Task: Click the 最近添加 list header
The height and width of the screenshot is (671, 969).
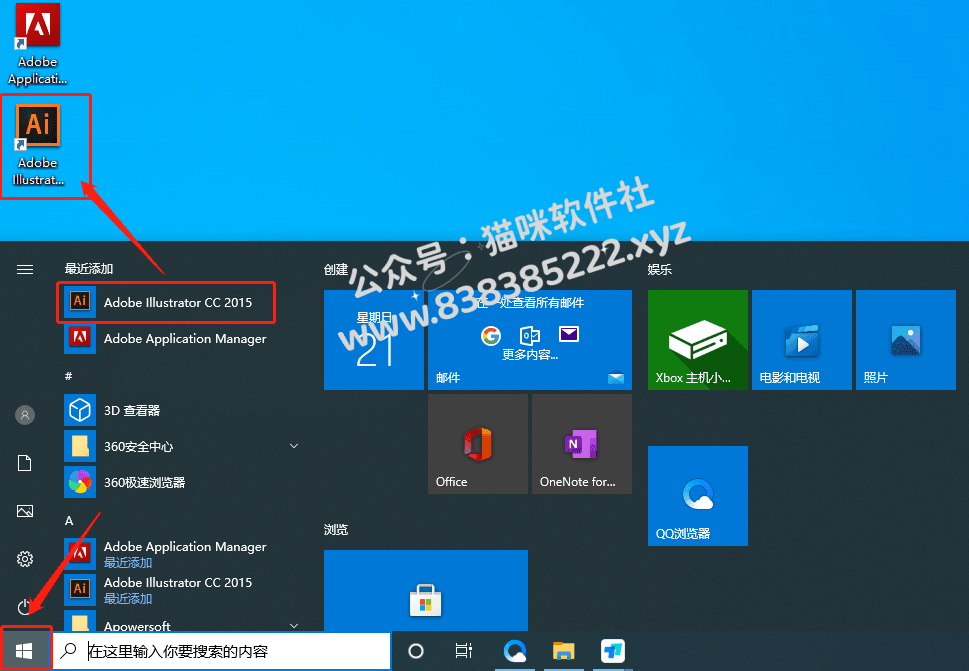Action: [89, 269]
